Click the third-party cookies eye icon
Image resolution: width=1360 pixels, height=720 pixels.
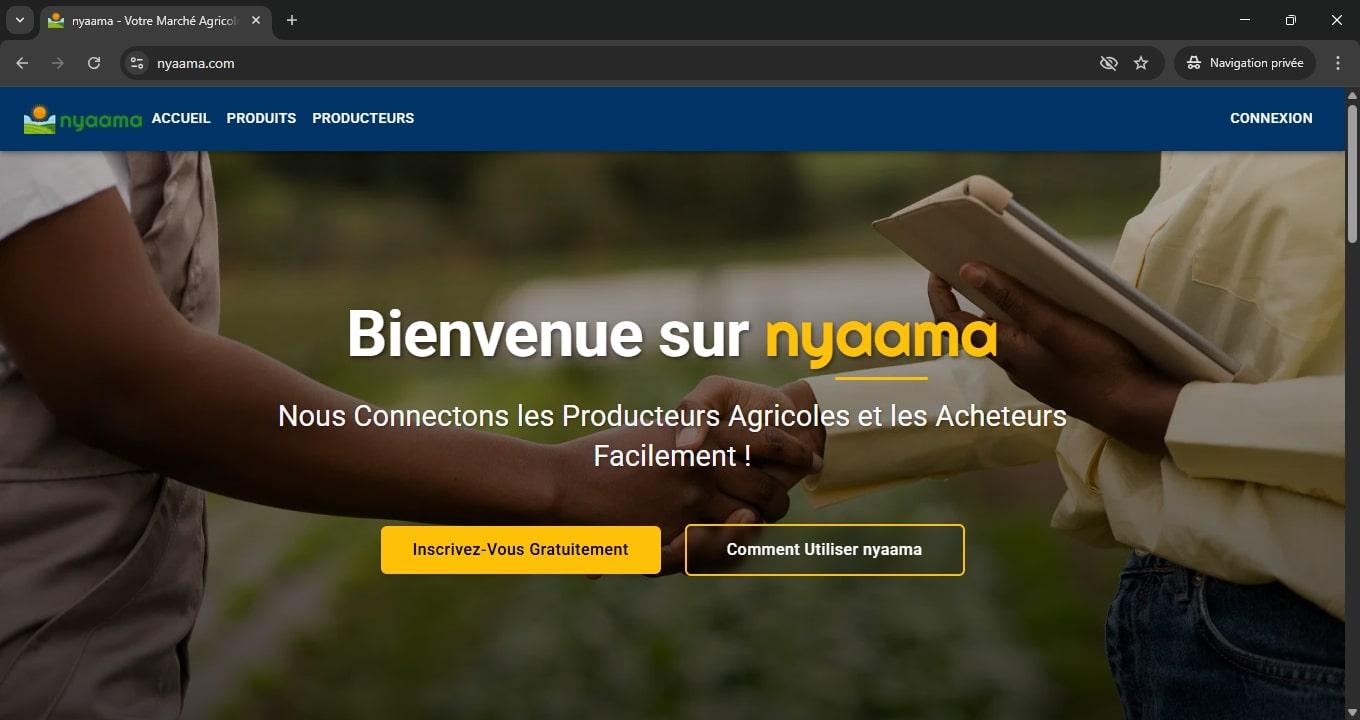click(1108, 63)
